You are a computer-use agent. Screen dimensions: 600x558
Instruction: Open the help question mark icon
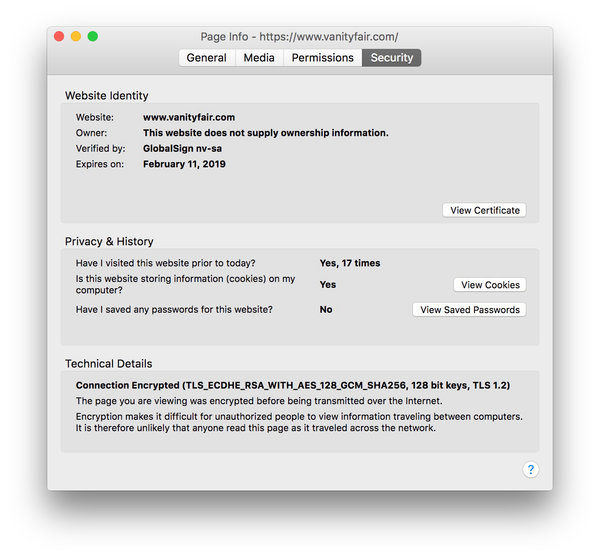tap(530, 470)
